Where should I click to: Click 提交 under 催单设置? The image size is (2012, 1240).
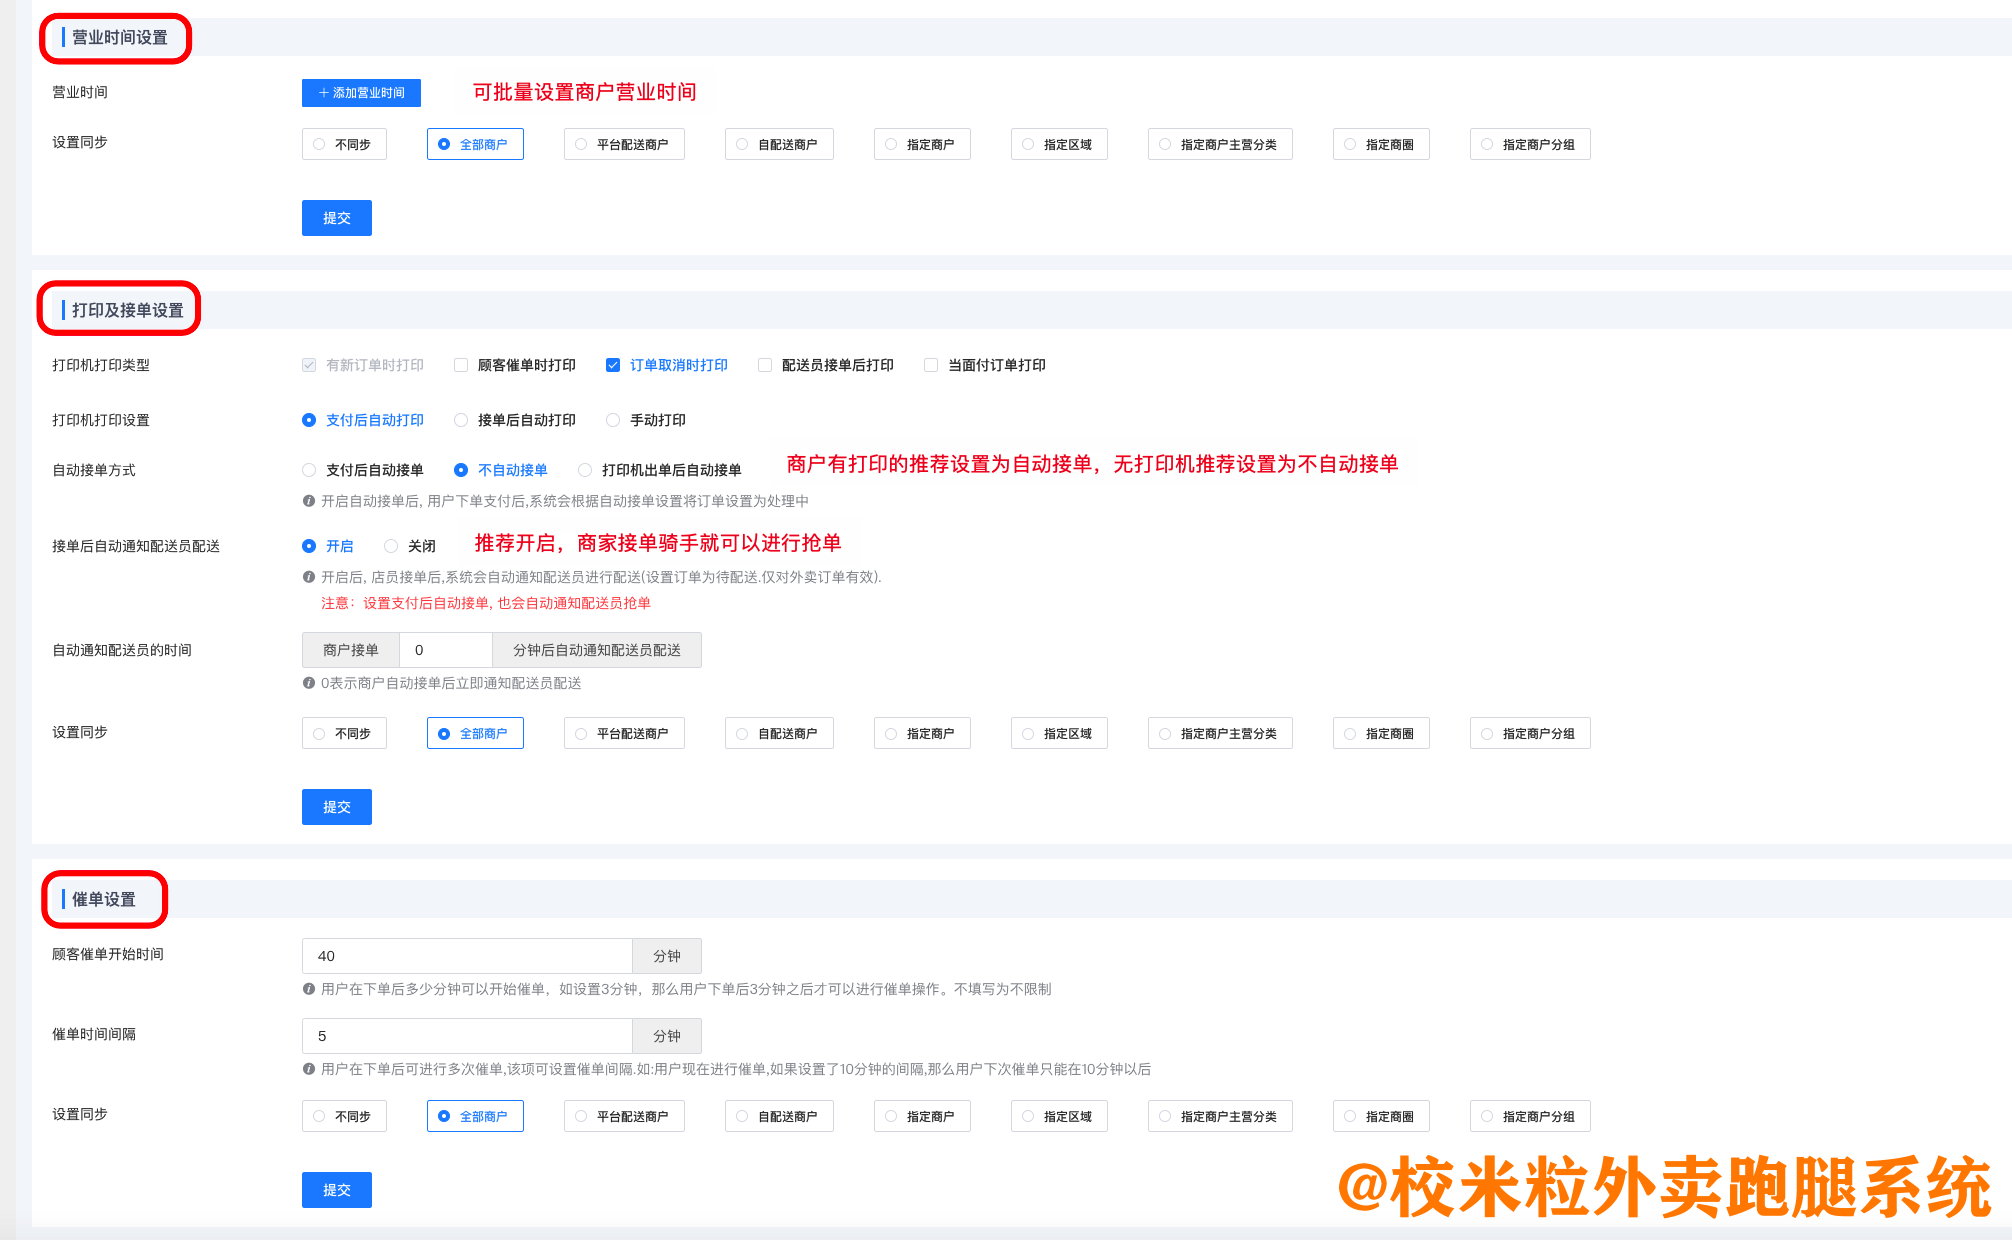tap(337, 1190)
